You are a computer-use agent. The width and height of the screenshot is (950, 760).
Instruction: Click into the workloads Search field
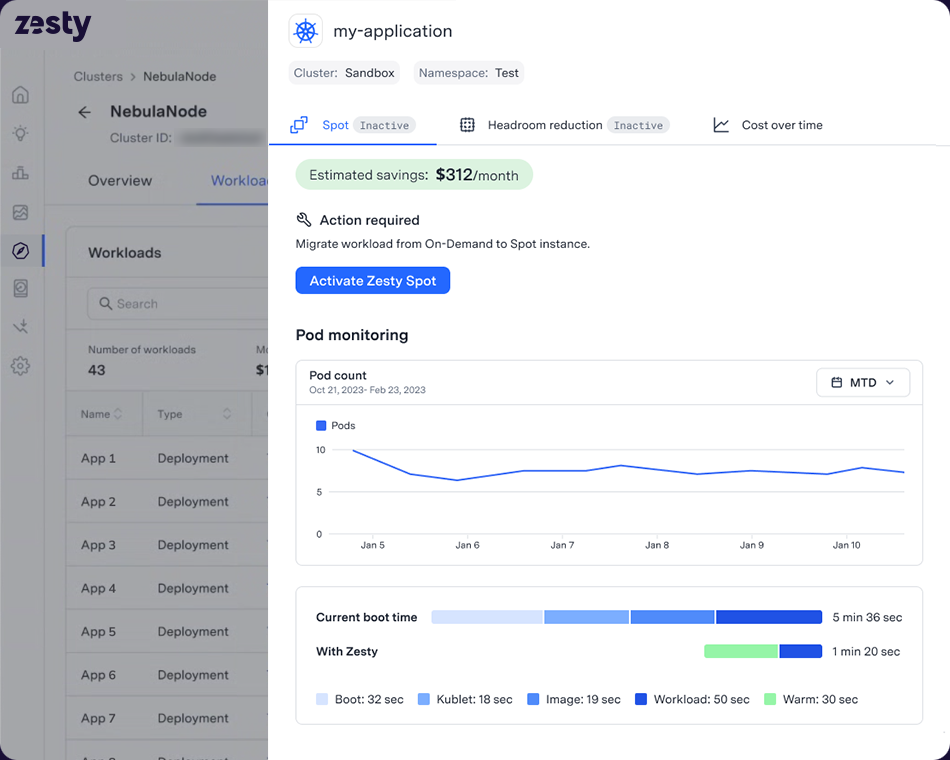pos(178,304)
